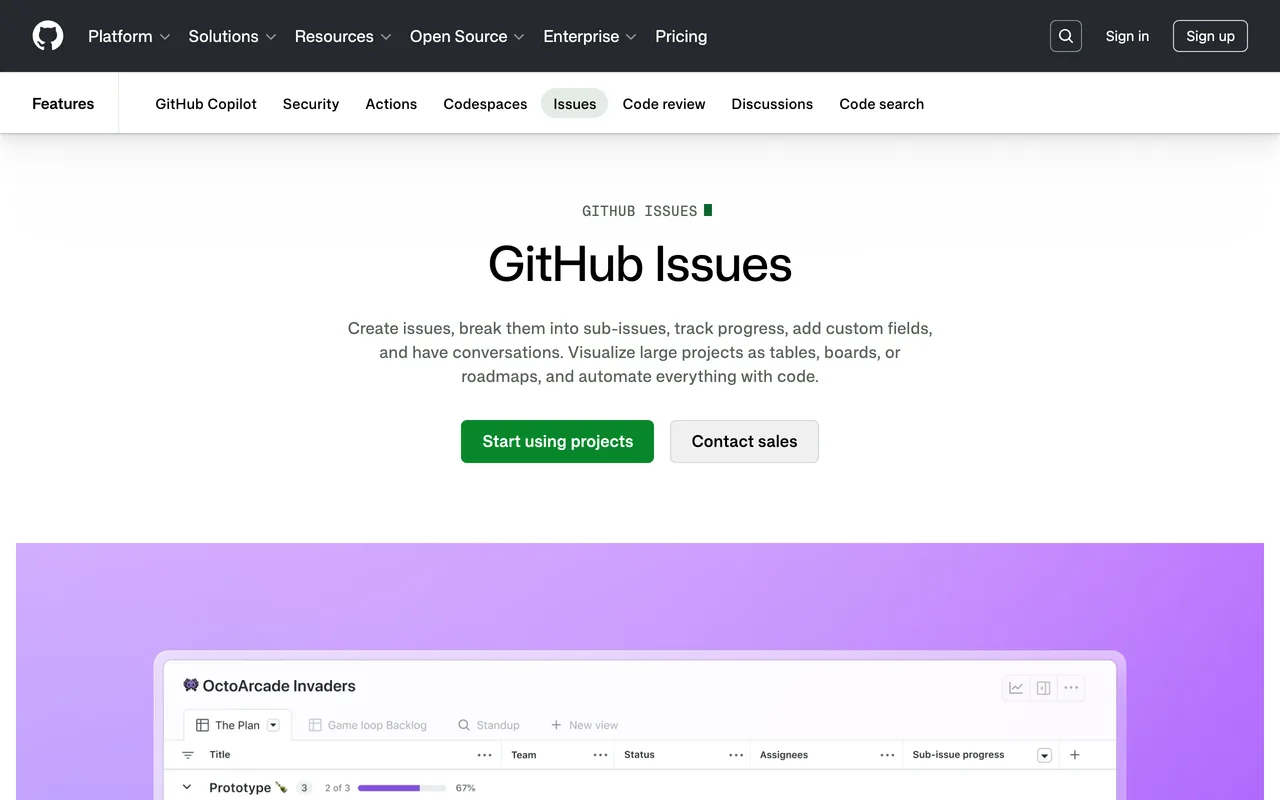Viewport: 1280px width, 800px height.
Task: Expand the Platform menu
Action: (129, 36)
